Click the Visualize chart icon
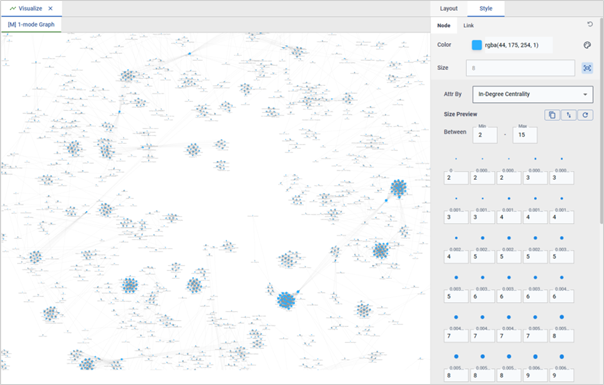 (x=13, y=8)
